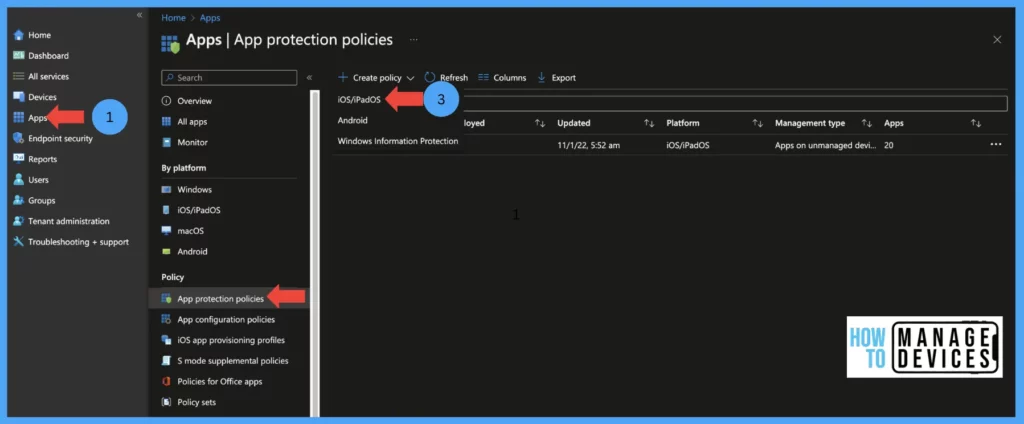Open App configuration policies icon
The image size is (1024, 424).
[166, 319]
